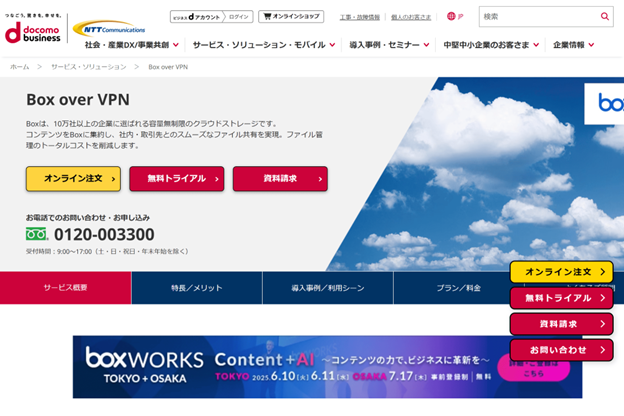Open 個人のお客さま link
This screenshot has width=624, height=416.
[x=411, y=17]
